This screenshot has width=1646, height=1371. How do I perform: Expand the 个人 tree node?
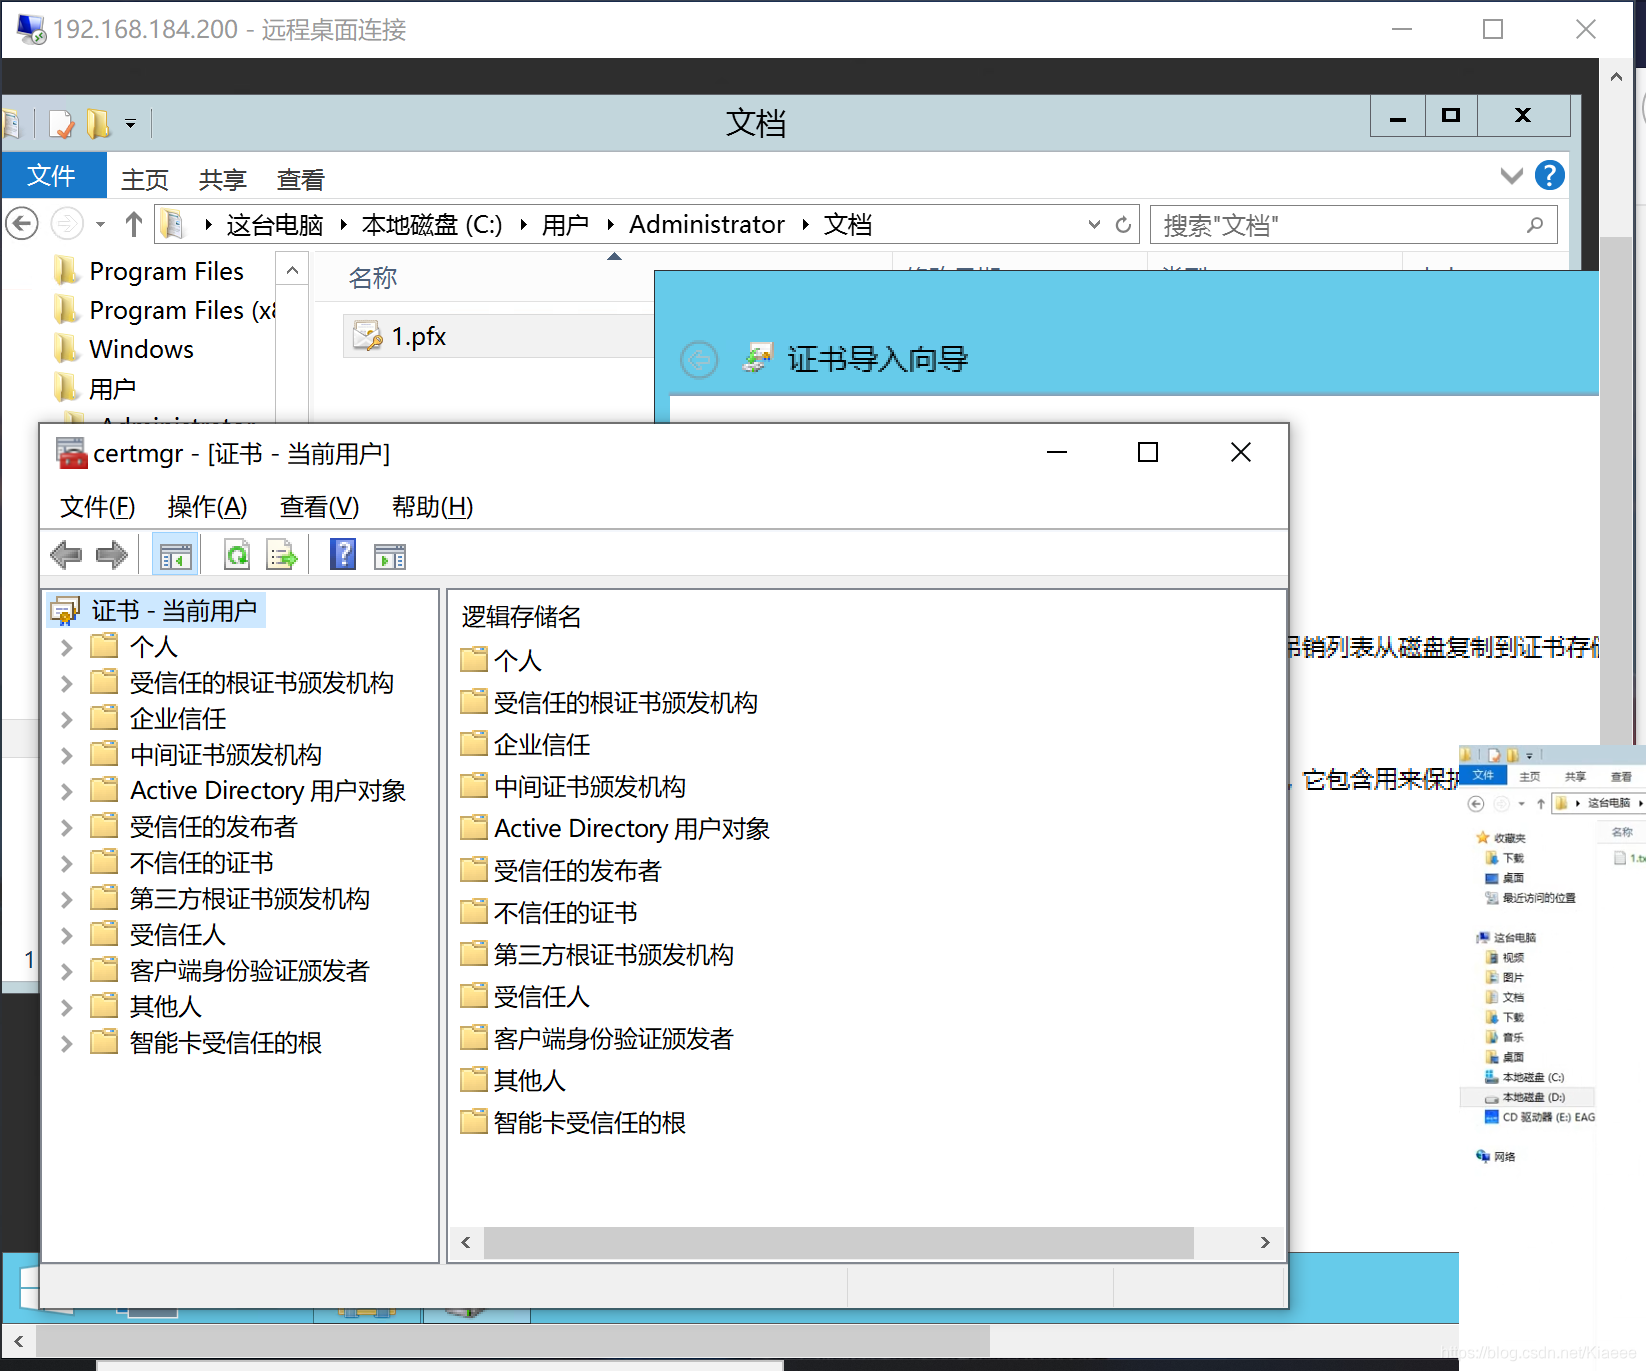tap(66, 647)
